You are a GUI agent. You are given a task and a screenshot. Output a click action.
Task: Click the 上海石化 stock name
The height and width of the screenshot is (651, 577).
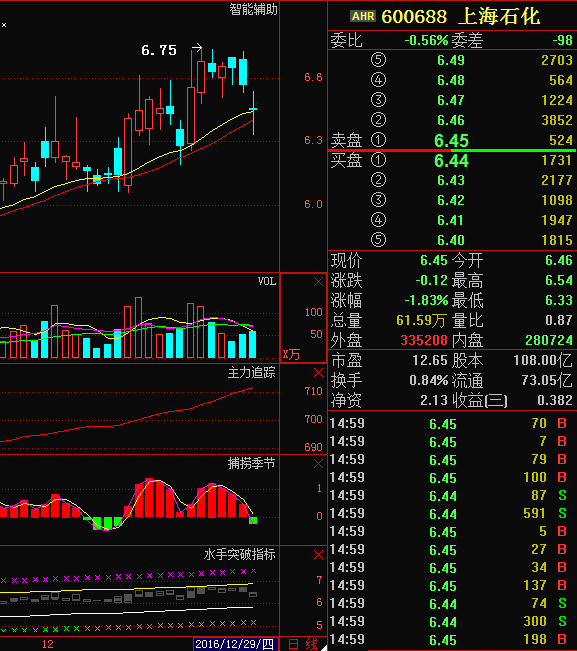499,17
